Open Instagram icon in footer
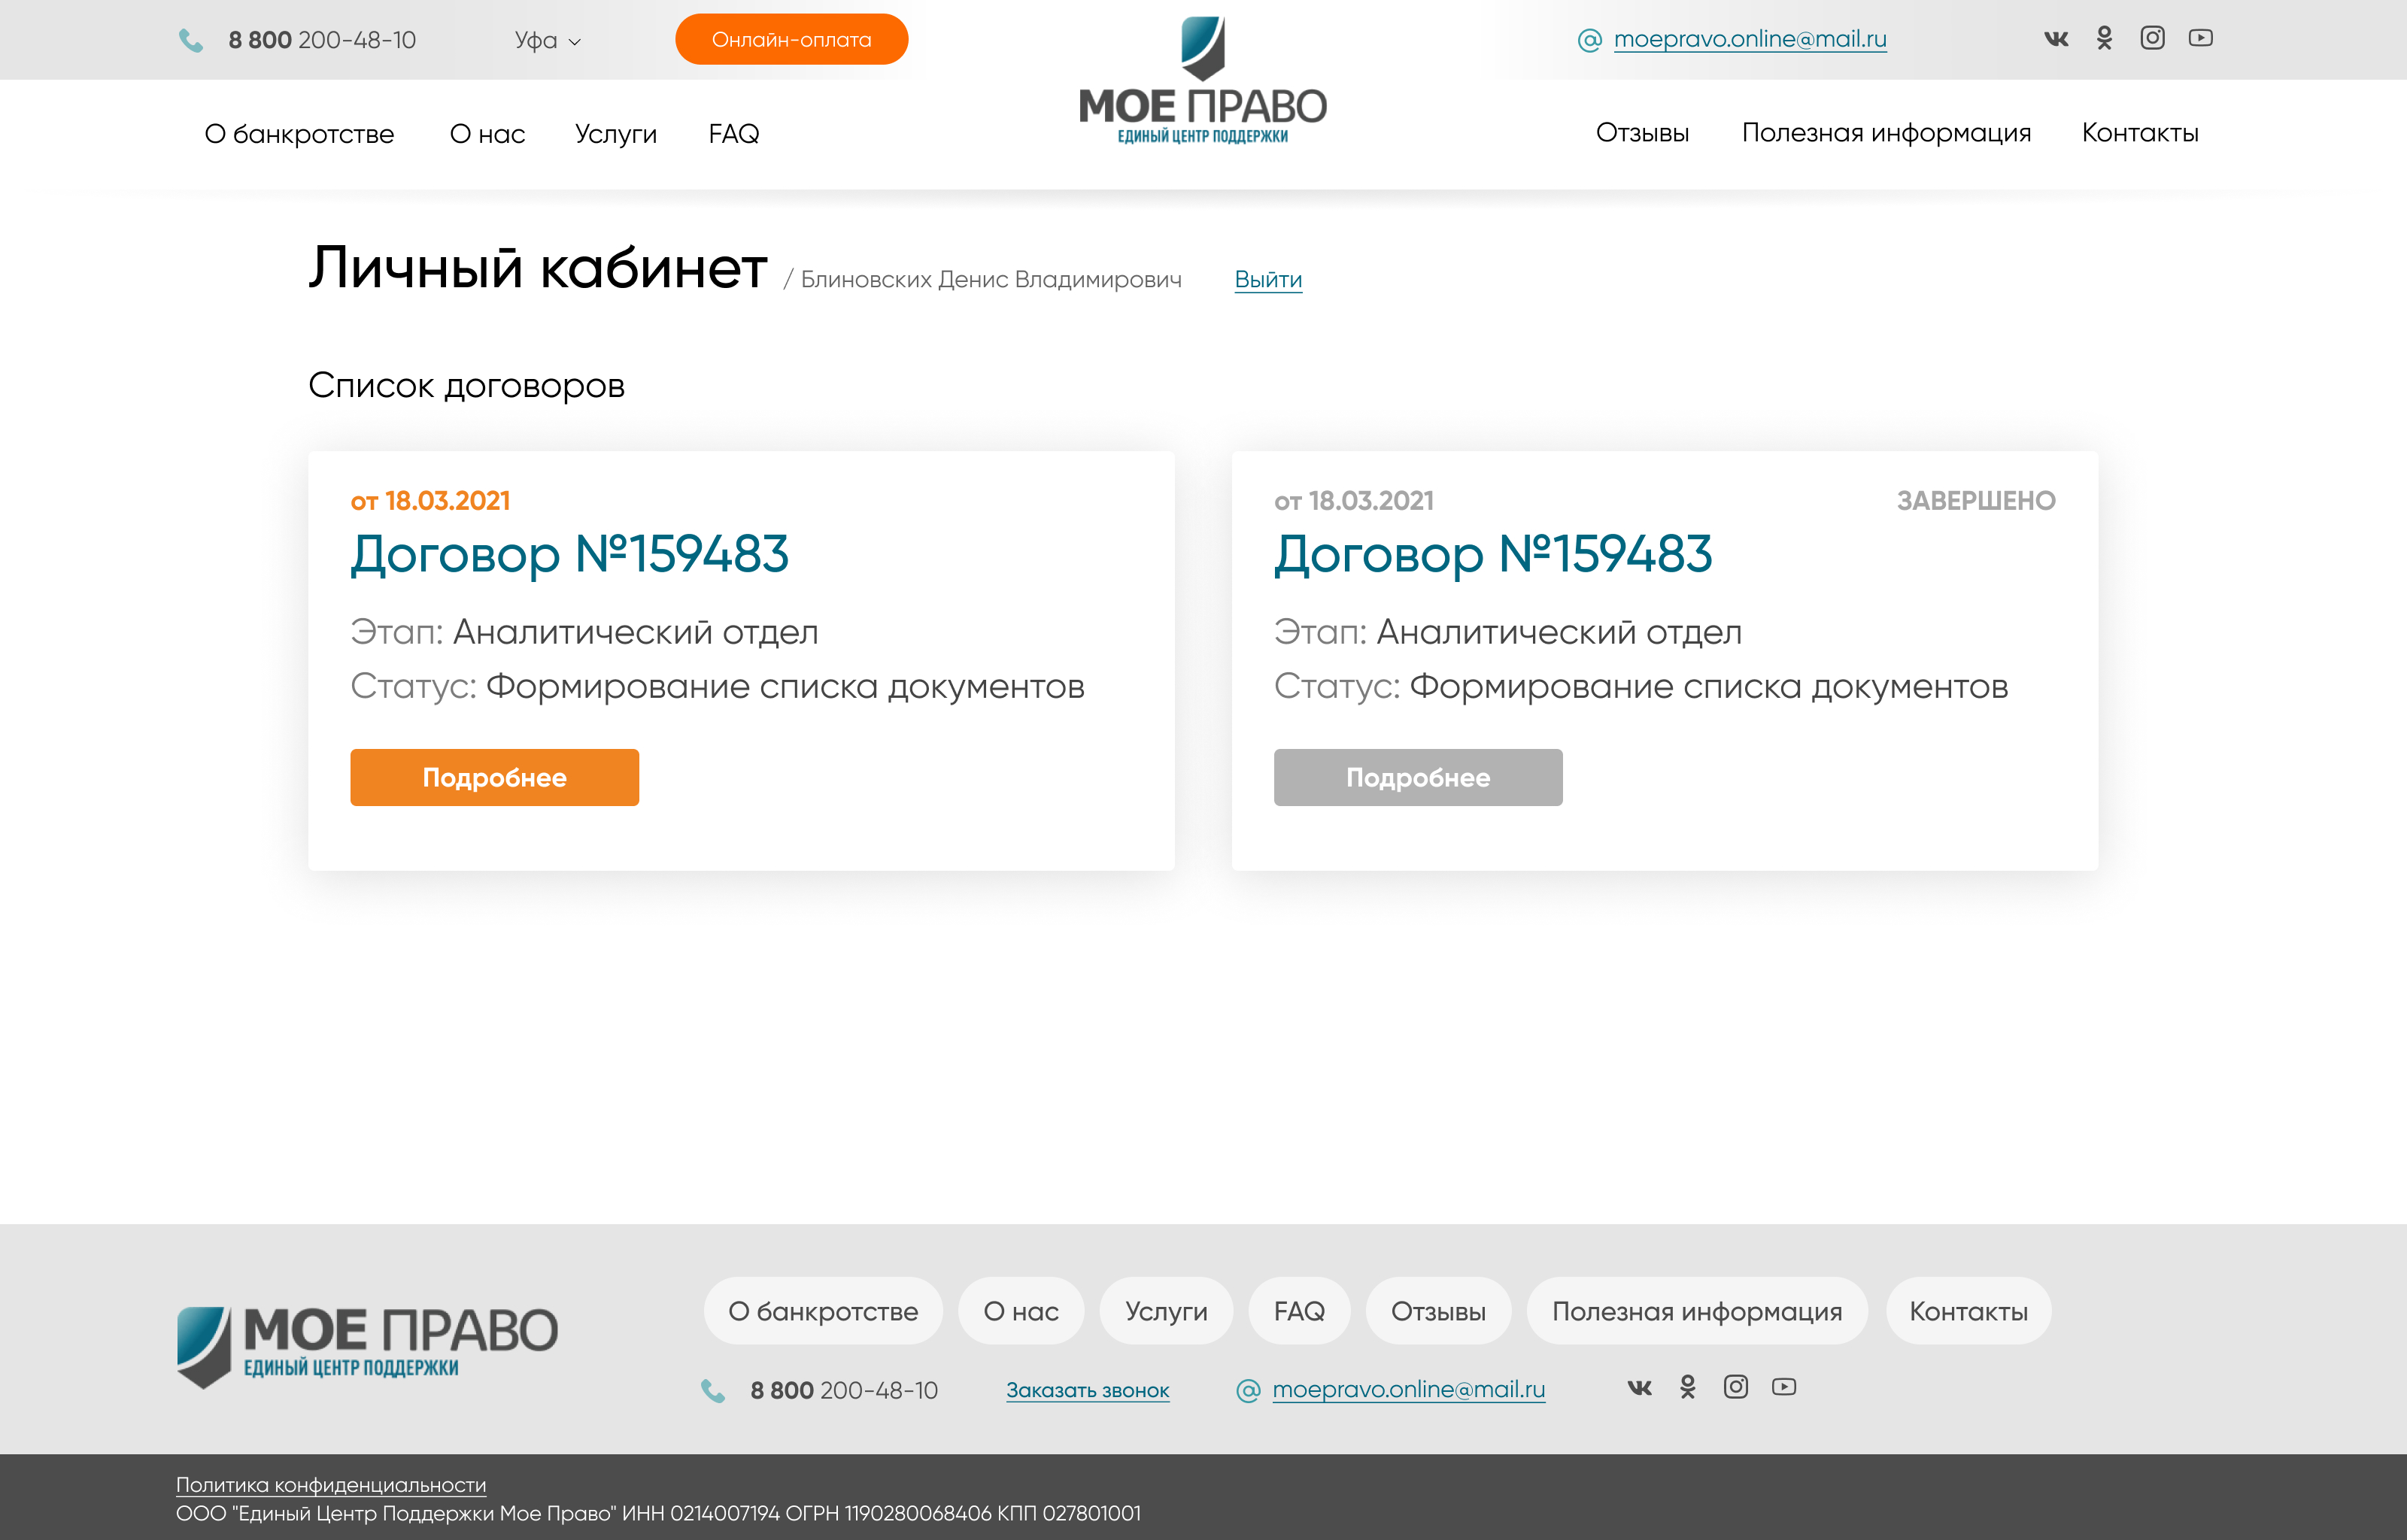The height and width of the screenshot is (1540, 2407). [1735, 1386]
